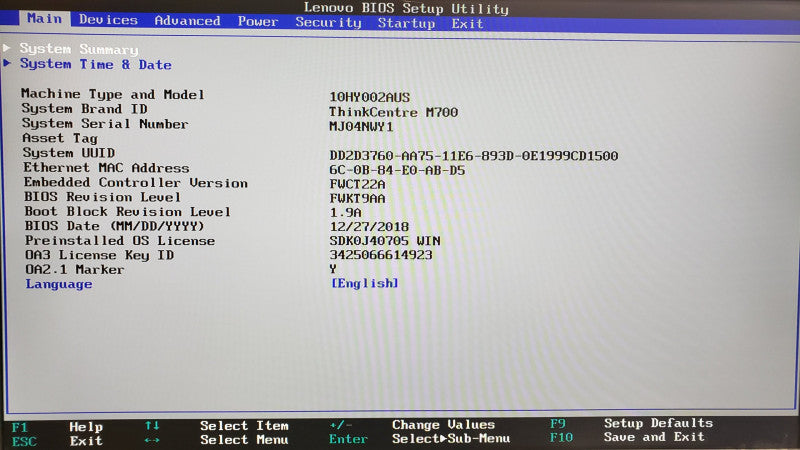Click the OA2.1 Marker label
This screenshot has width=800, height=450.
pyautogui.click(x=74, y=269)
